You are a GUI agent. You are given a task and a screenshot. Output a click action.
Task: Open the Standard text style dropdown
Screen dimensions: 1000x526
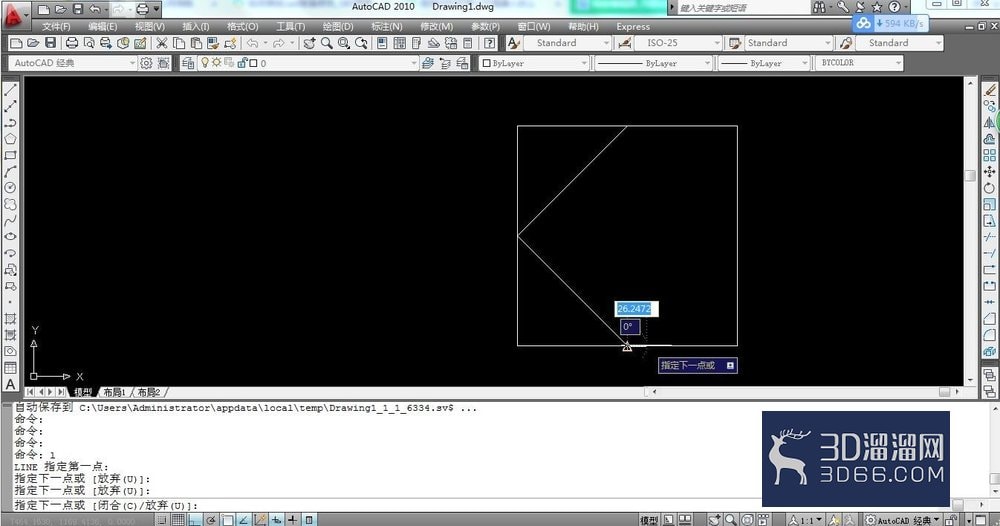click(567, 43)
